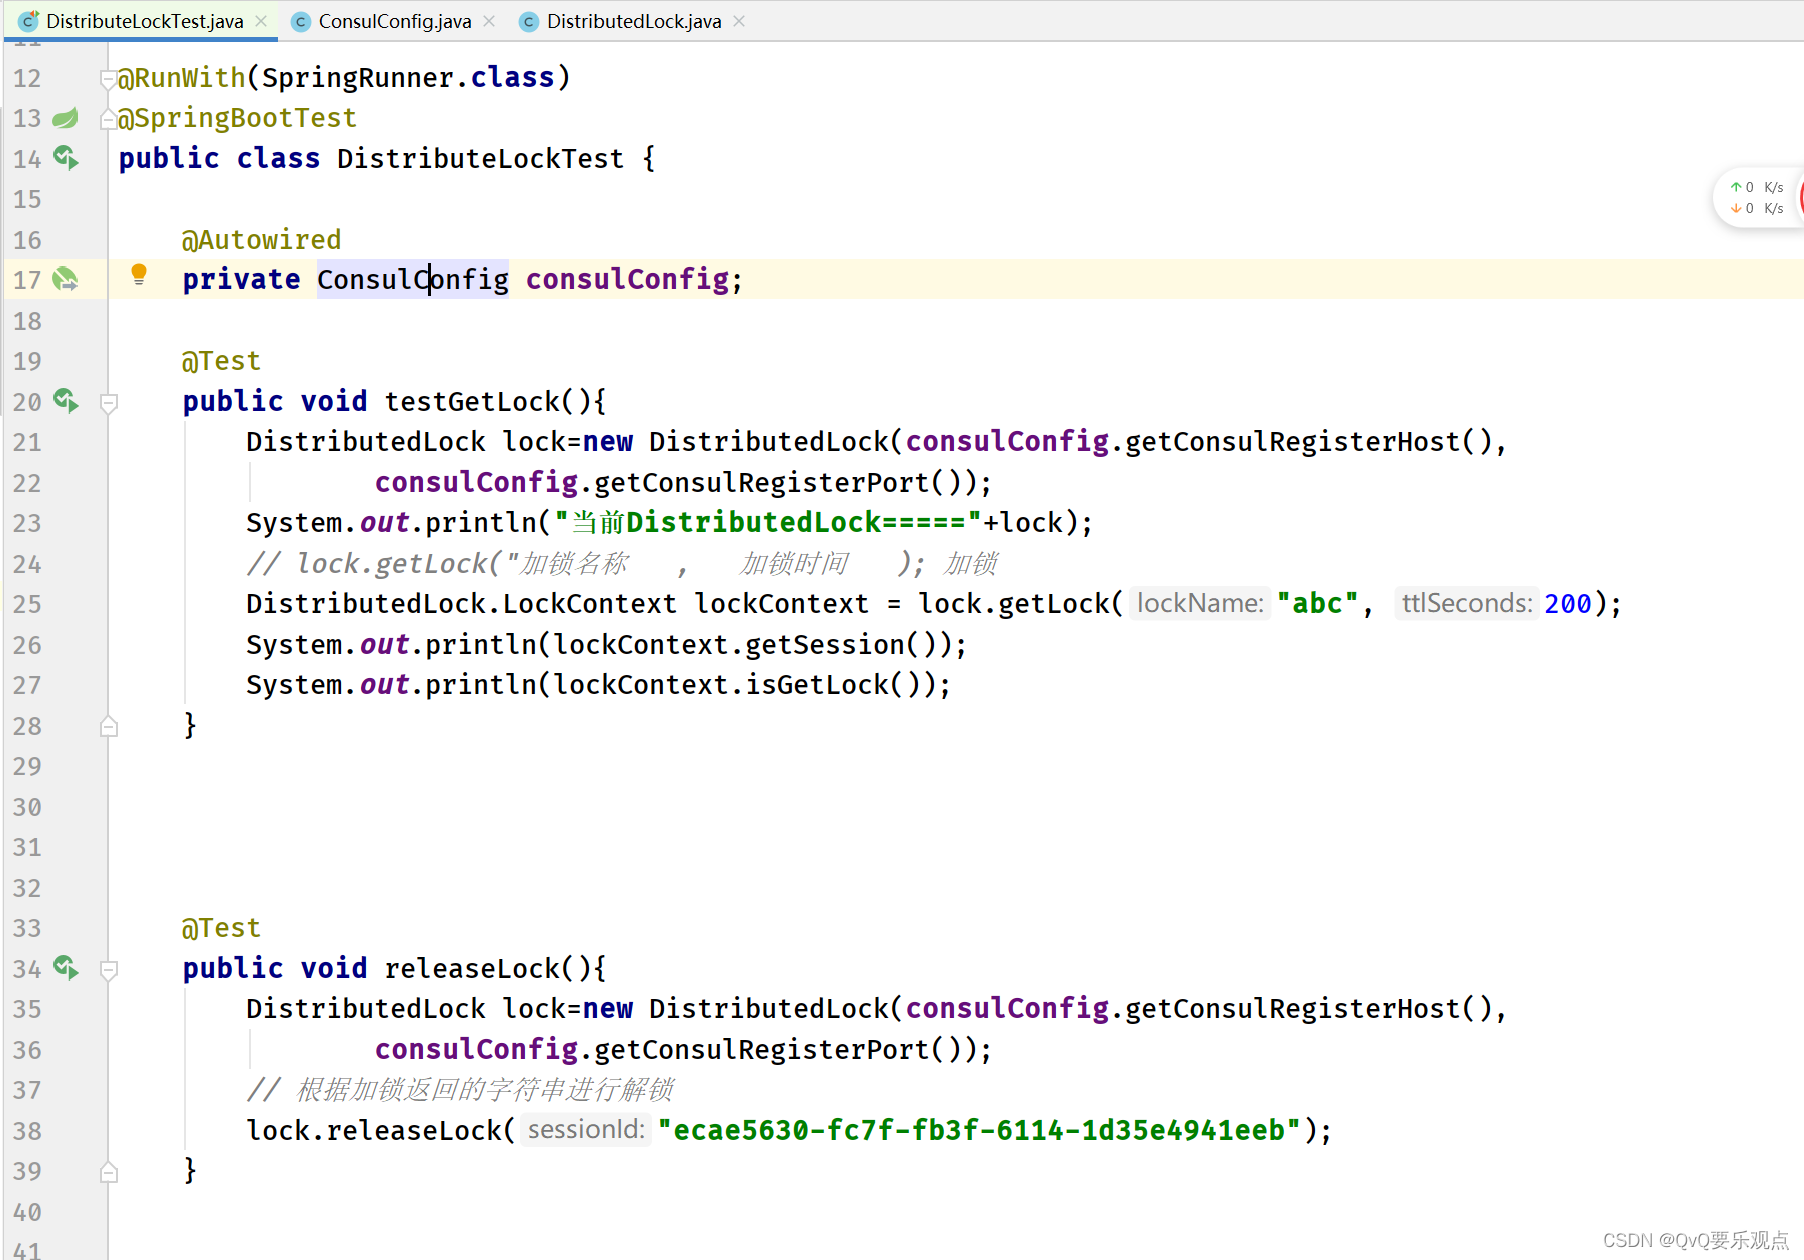Click fold end marker at line 39

[x=109, y=1172]
